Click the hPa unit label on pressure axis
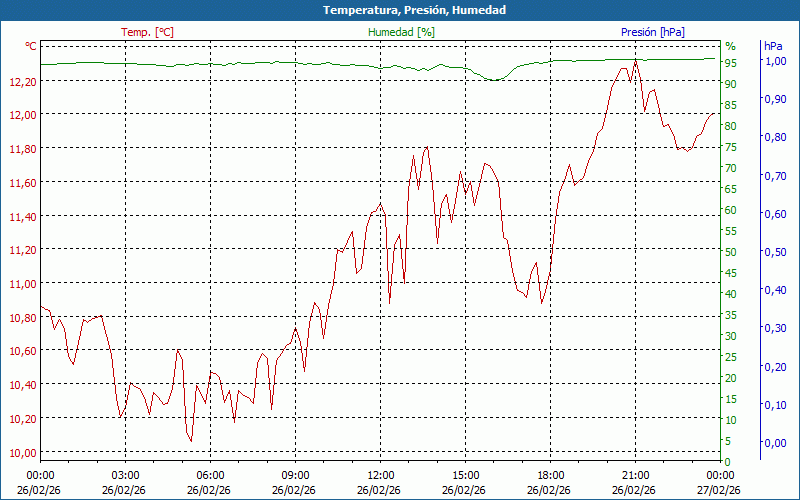This screenshot has height=500, width=800. coord(773,46)
